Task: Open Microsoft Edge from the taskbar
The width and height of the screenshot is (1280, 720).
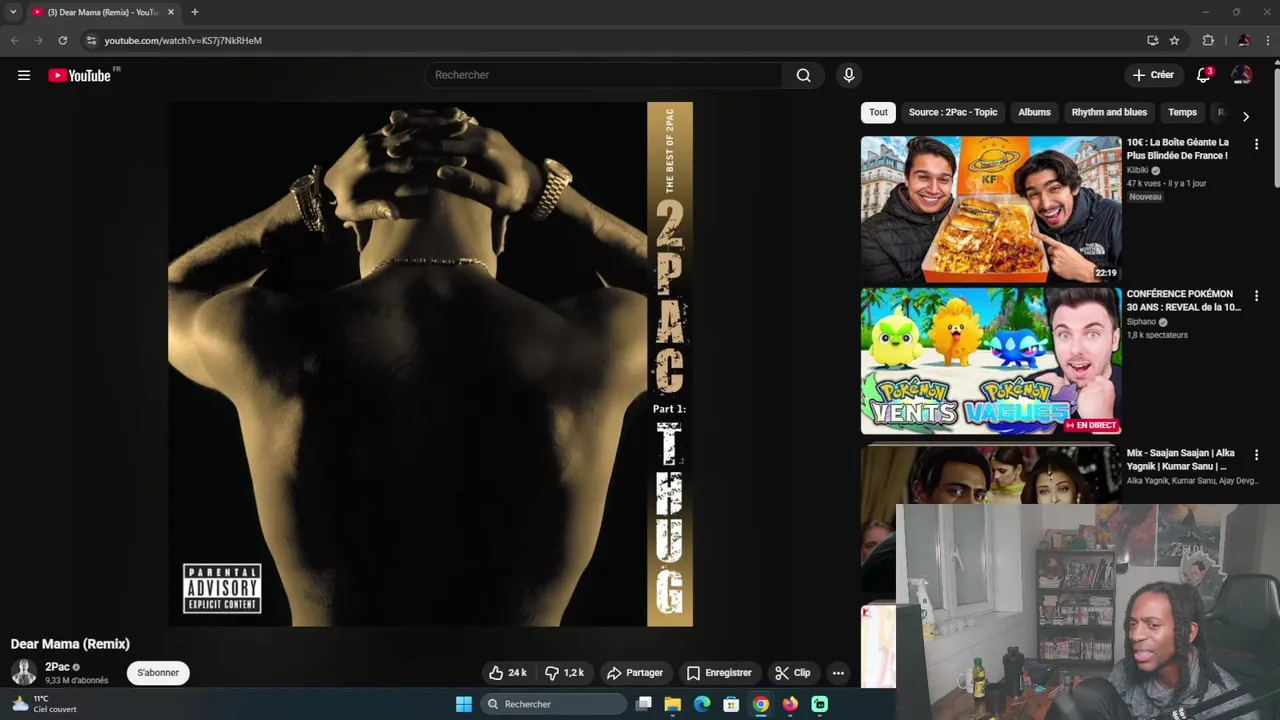Action: tap(702, 704)
